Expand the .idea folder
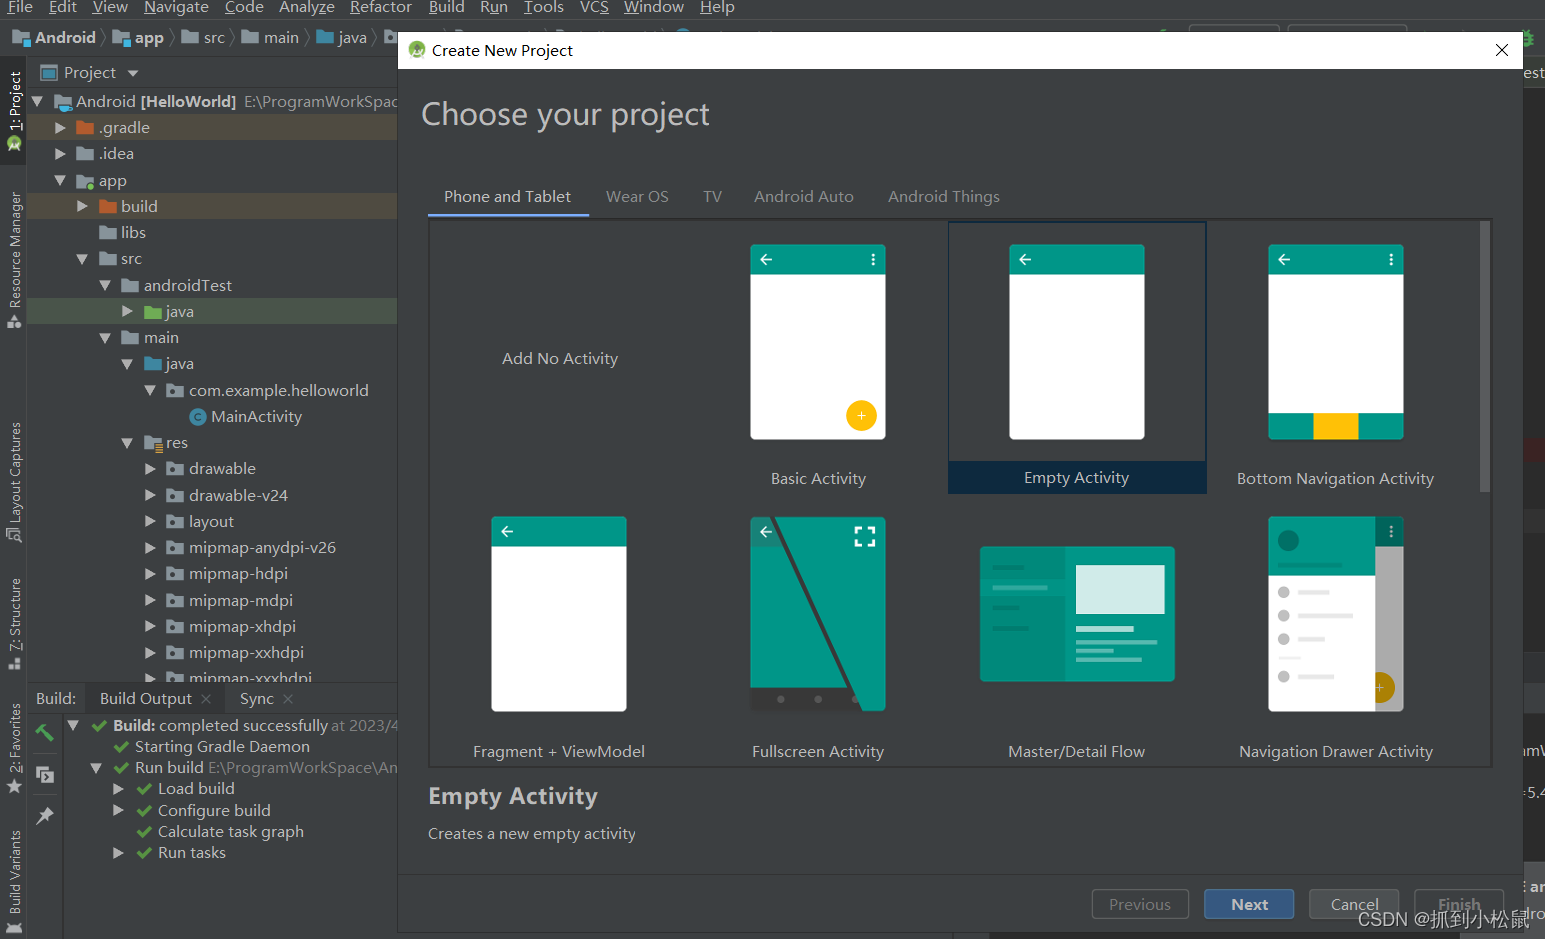 (x=60, y=153)
